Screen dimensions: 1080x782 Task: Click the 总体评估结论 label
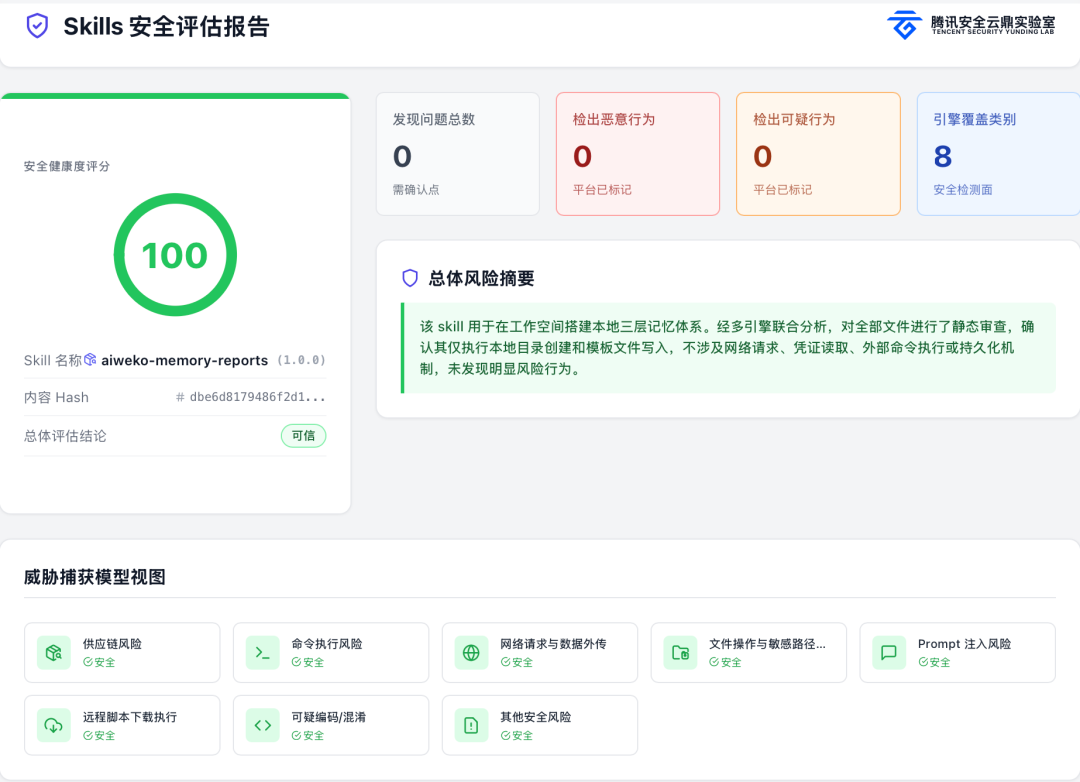65,436
